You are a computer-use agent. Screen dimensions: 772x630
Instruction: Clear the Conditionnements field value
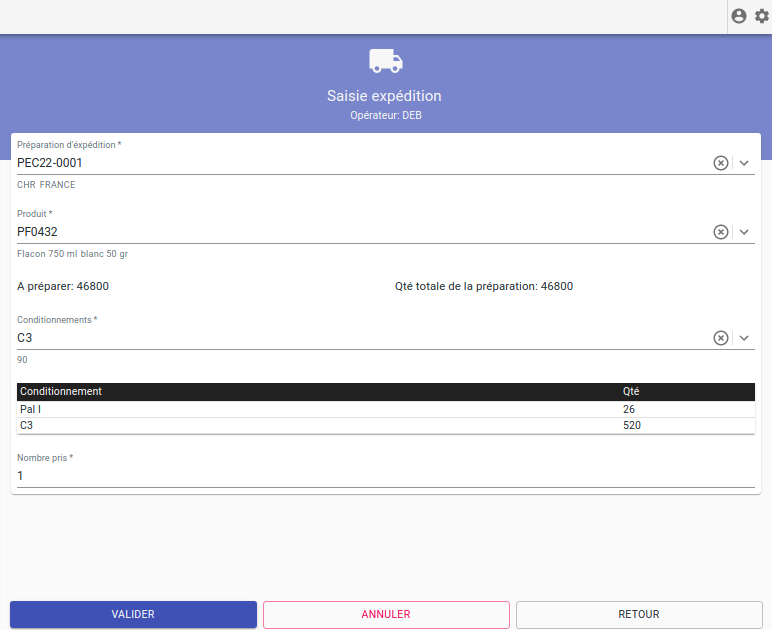pos(721,338)
